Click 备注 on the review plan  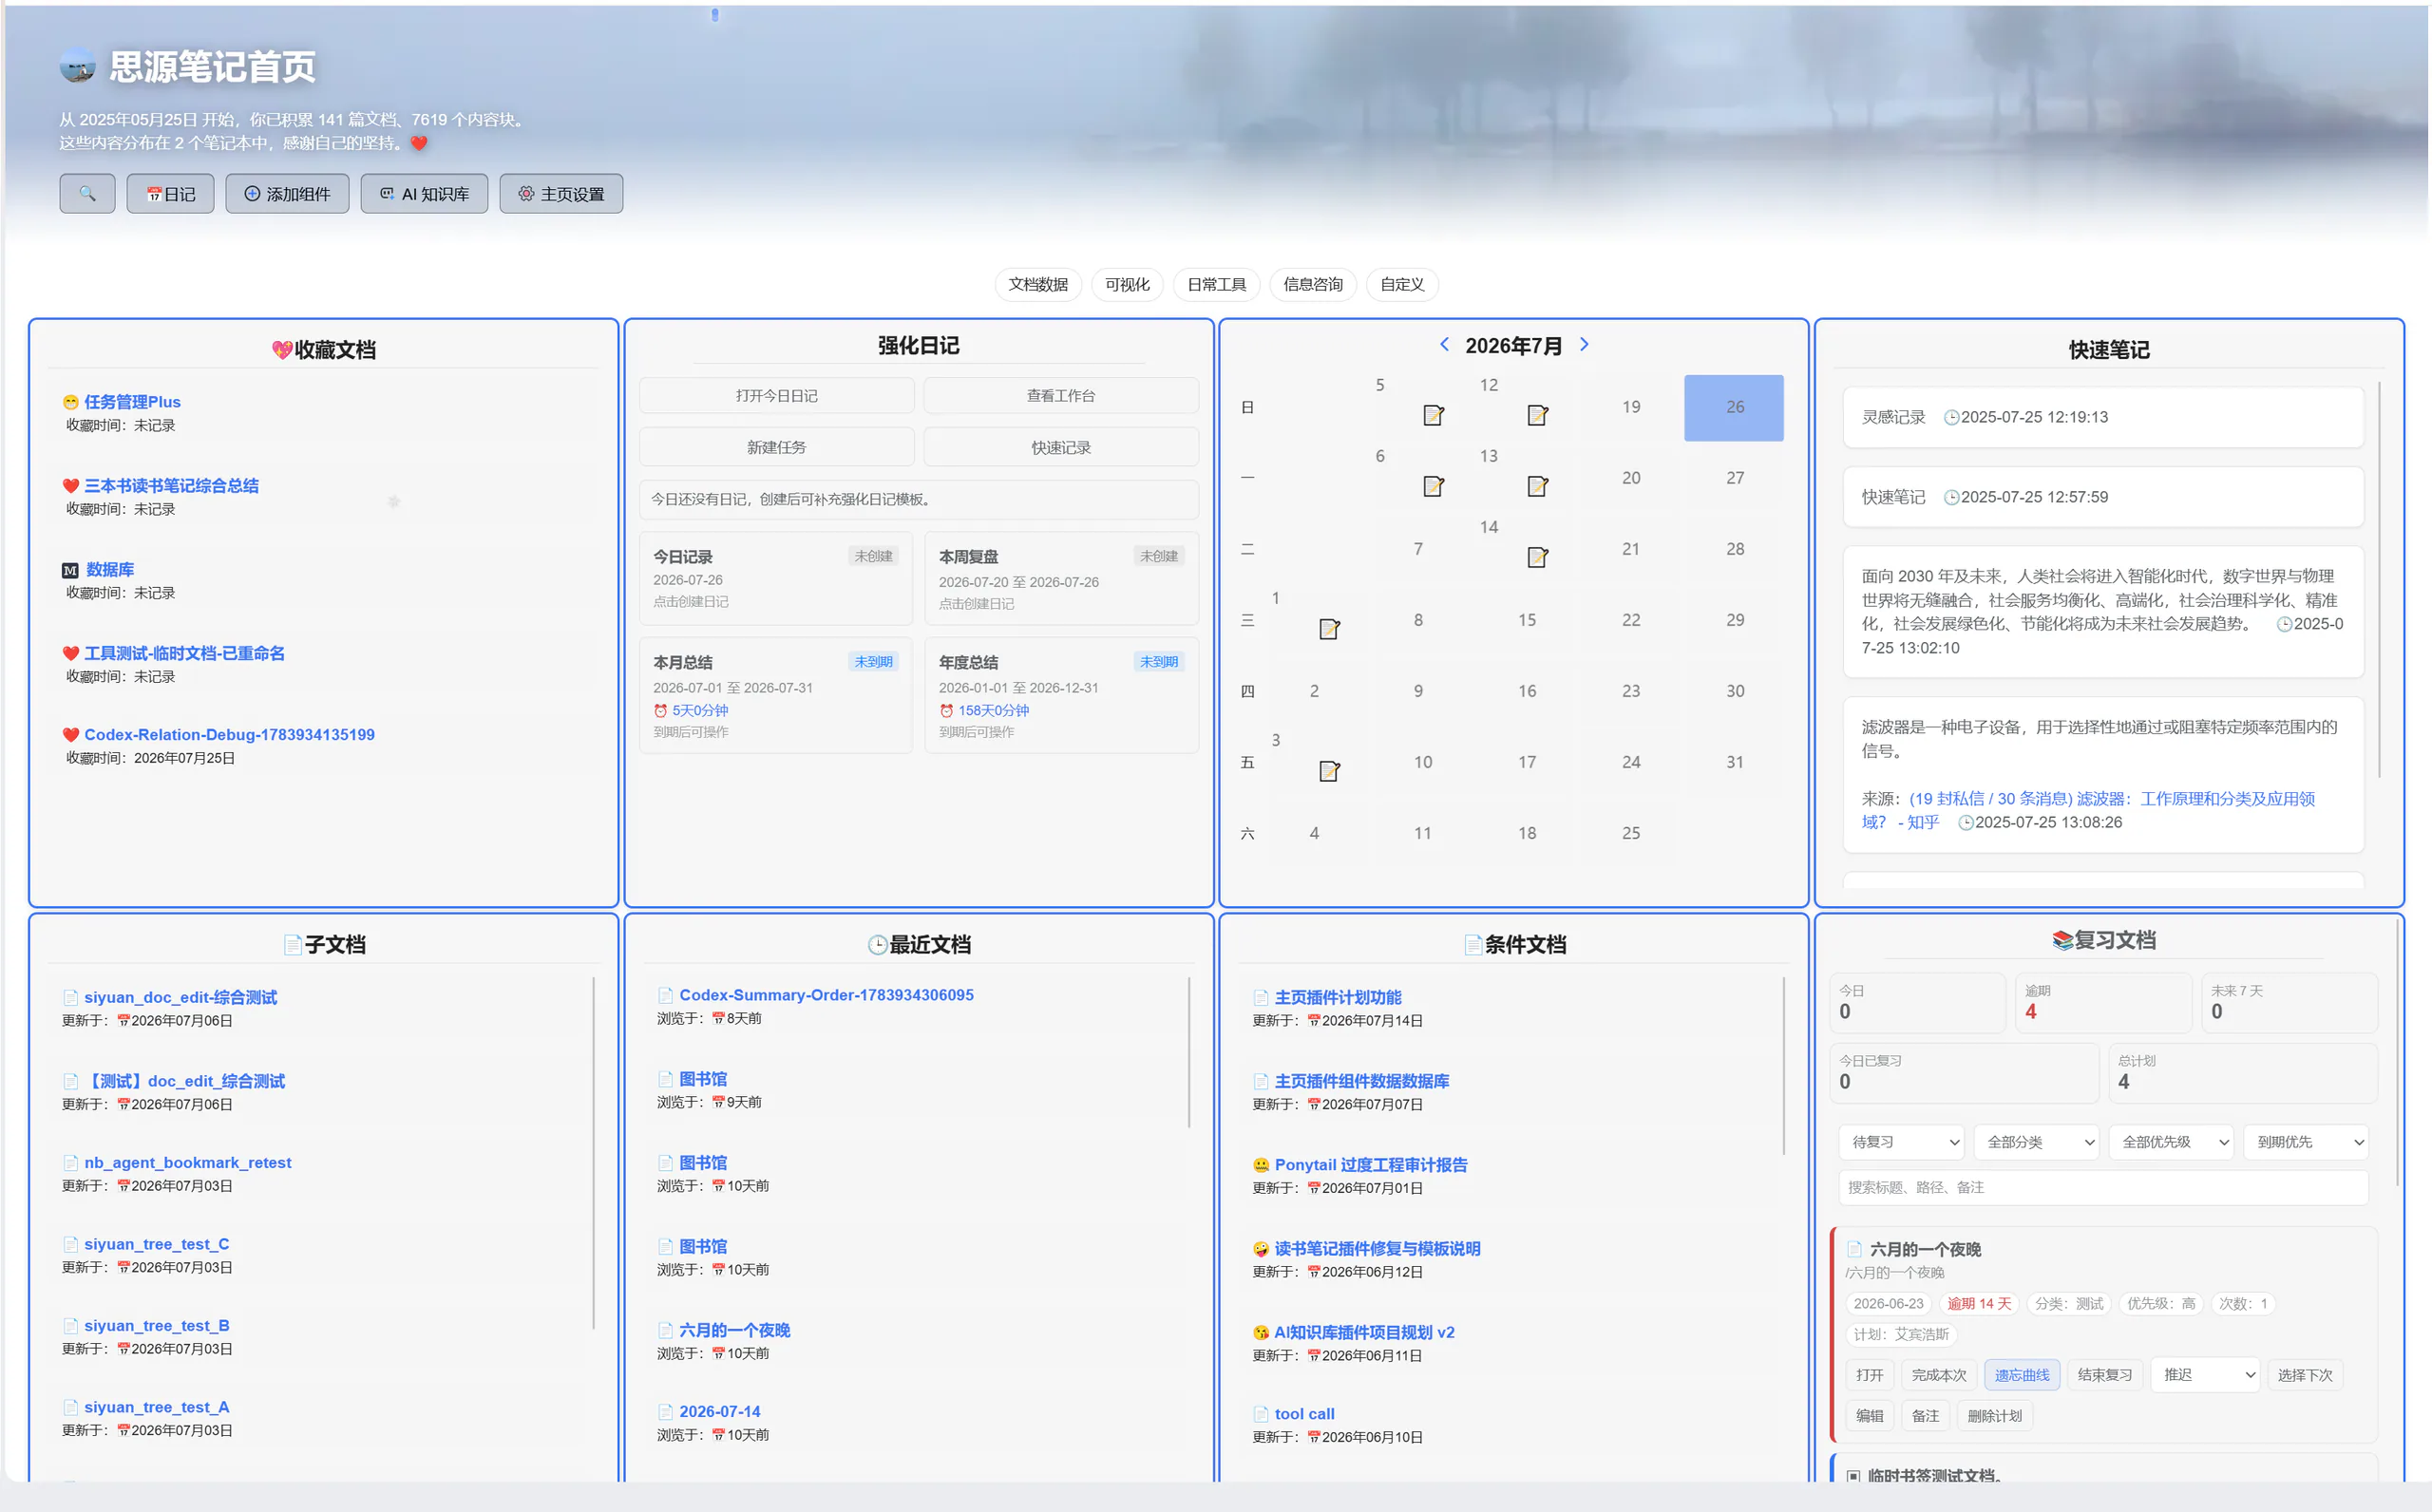pos(1925,1417)
